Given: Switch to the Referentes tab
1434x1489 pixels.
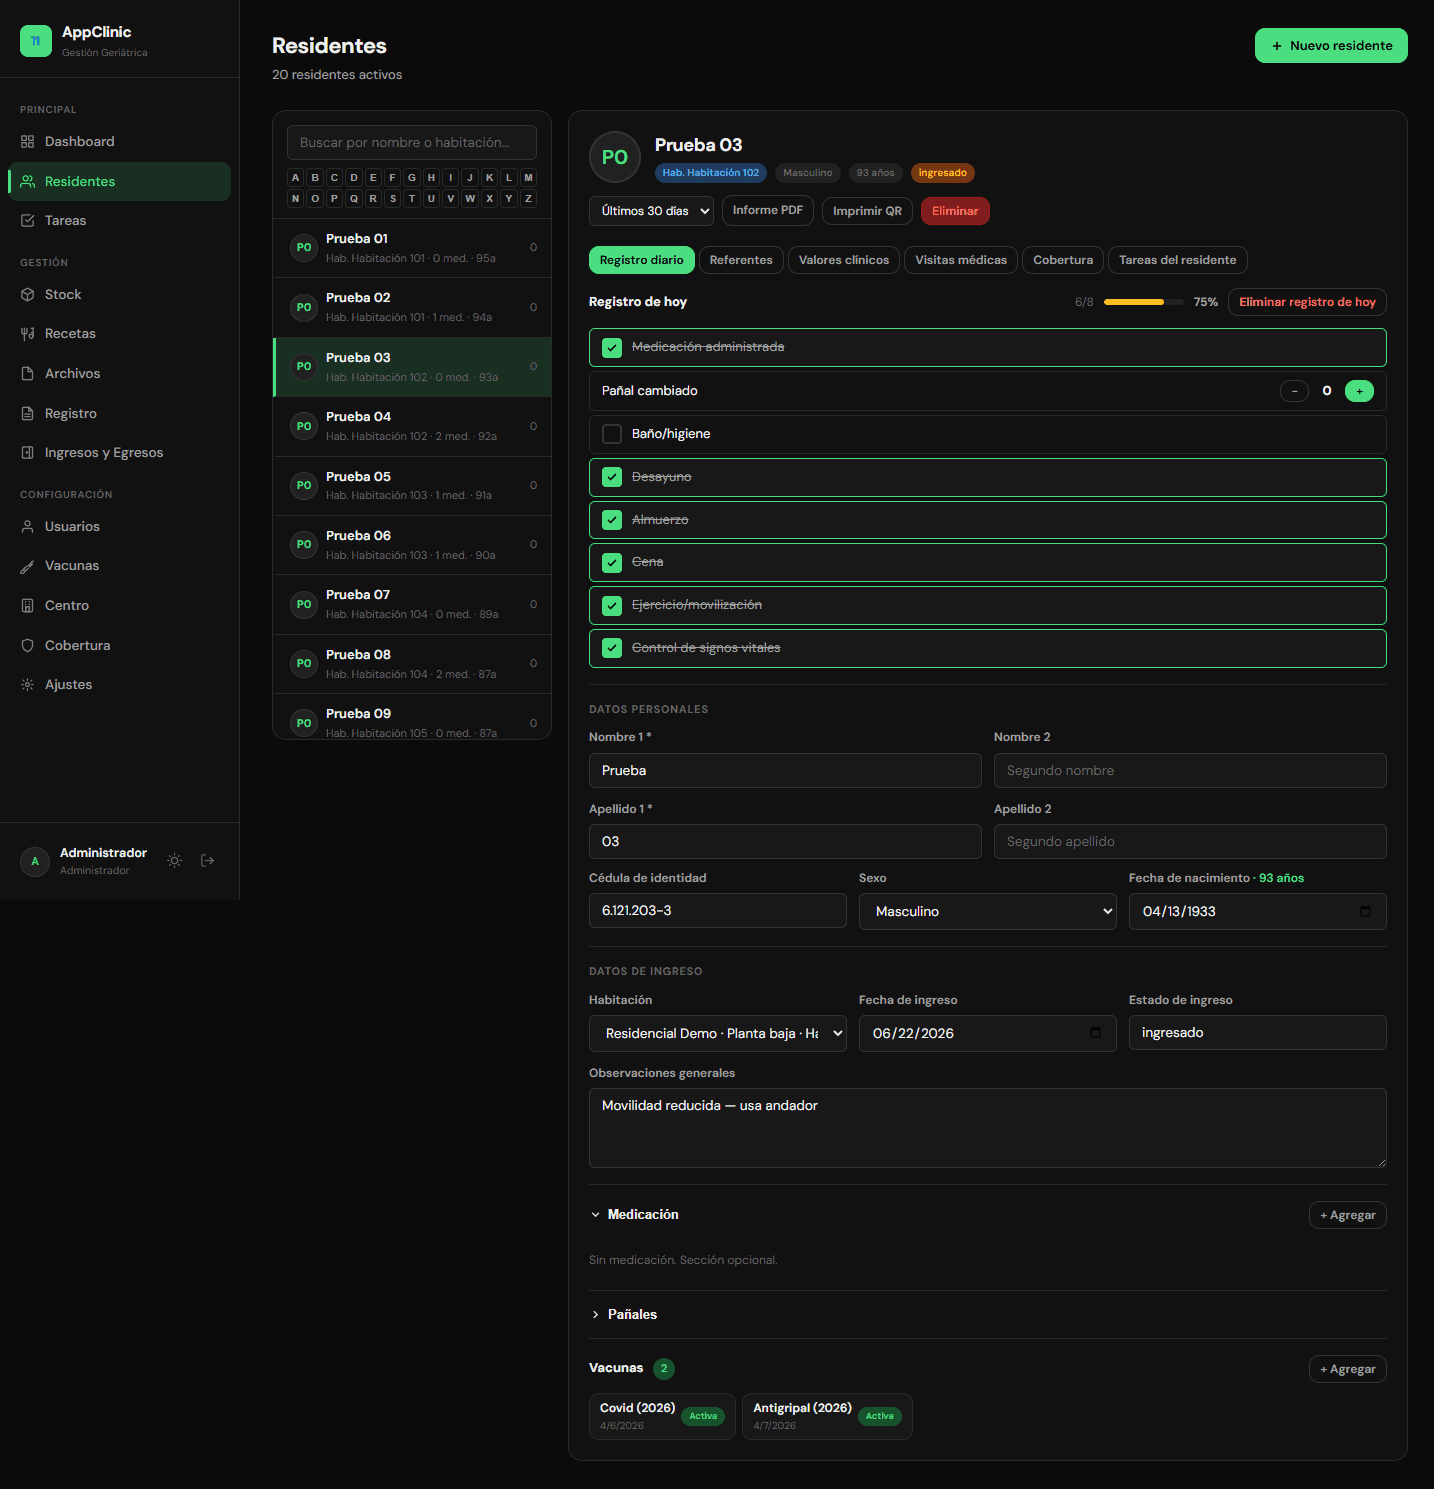Looking at the screenshot, I should 741,260.
